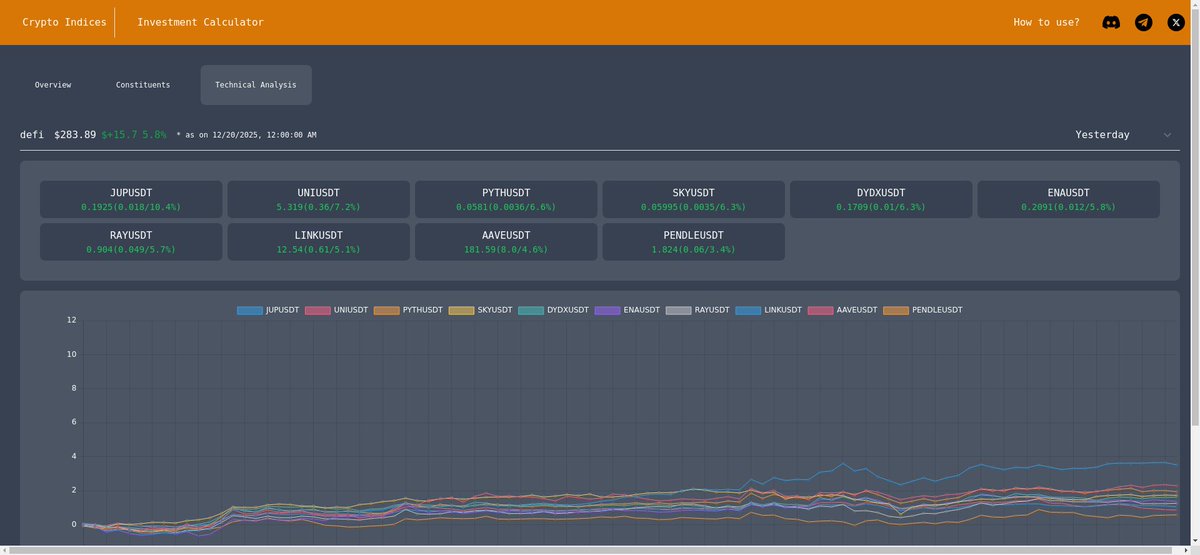Open Crypto Indices page
Viewport: 1200px width, 555px height.
tap(64, 22)
